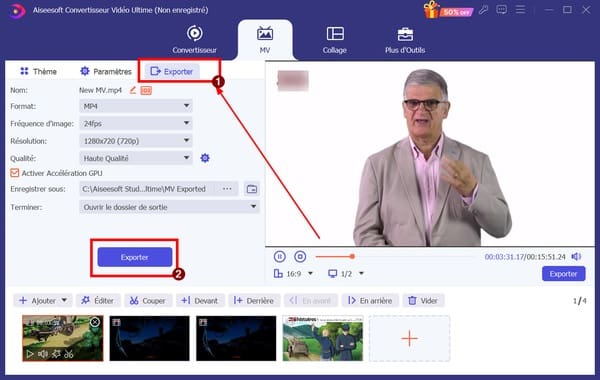This screenshot has width=600, height=380.
Task: Click the Ajouter button
Action: 38,301
